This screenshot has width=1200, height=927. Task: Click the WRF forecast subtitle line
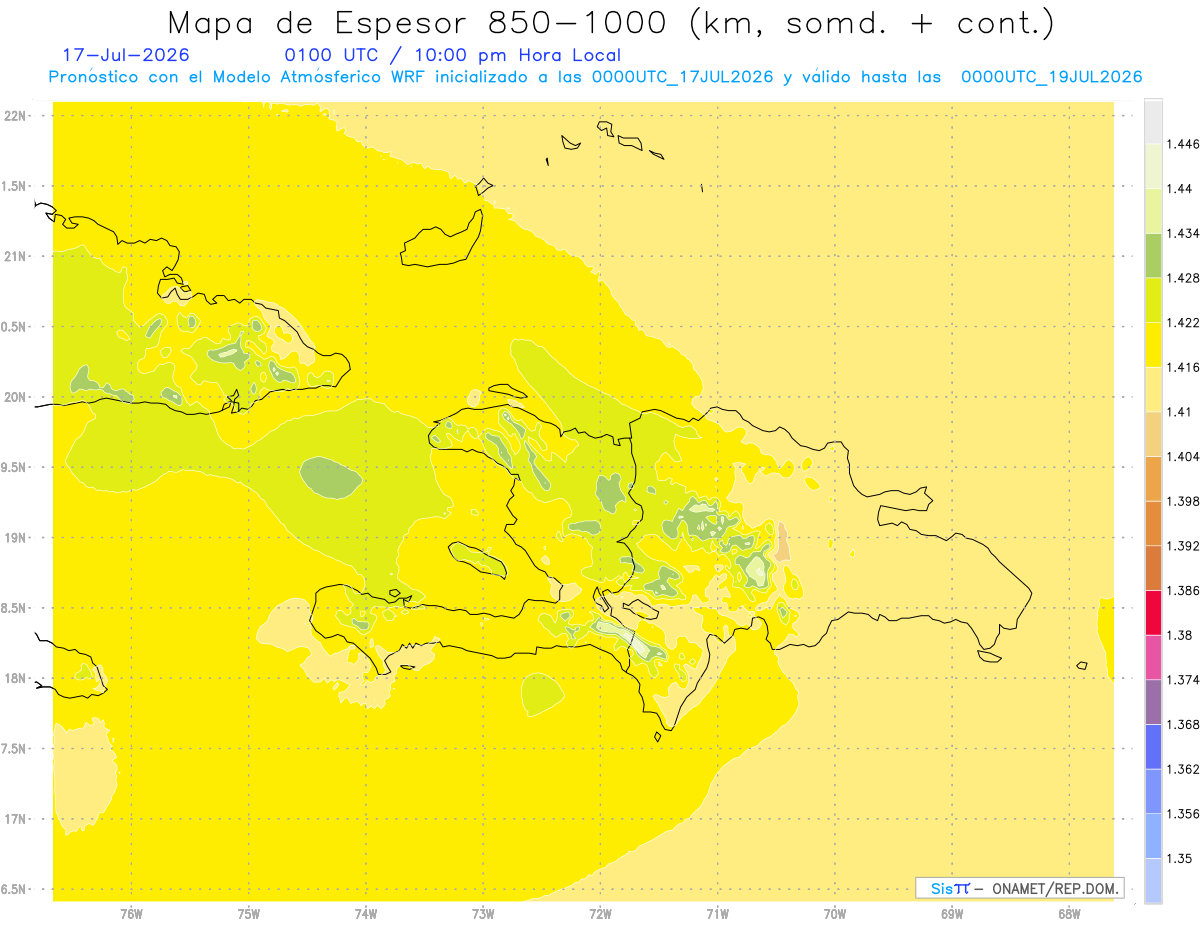tap(595, 77)
